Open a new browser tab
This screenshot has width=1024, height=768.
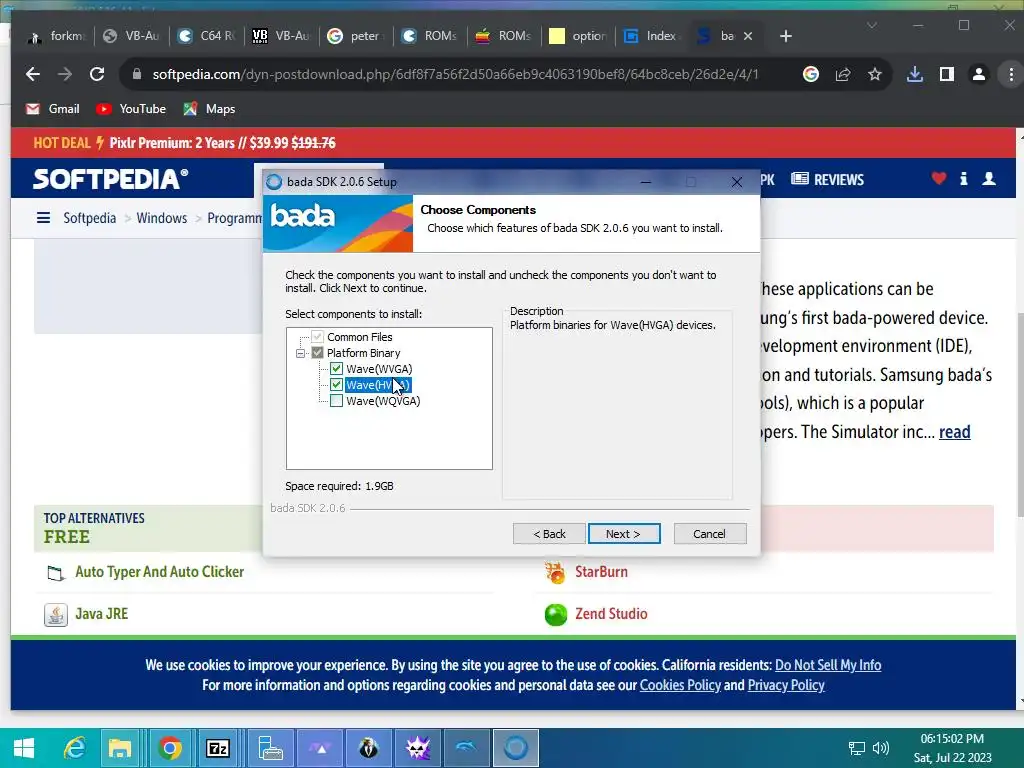pyautogui.click(x=786, y=36)
